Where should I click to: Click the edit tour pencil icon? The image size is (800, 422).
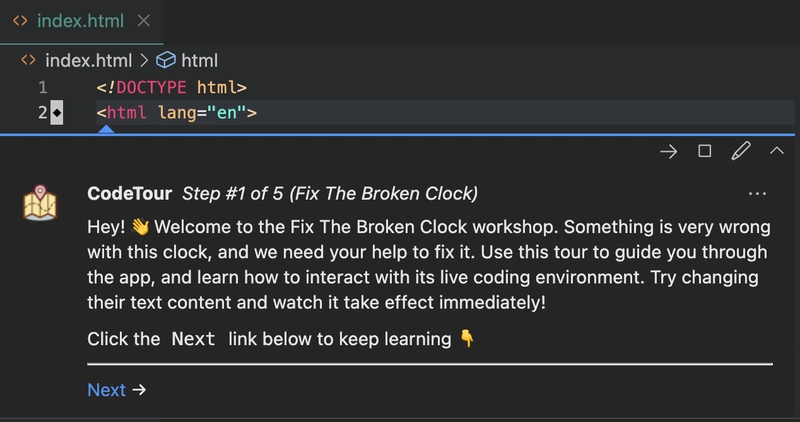coord(741,151)
